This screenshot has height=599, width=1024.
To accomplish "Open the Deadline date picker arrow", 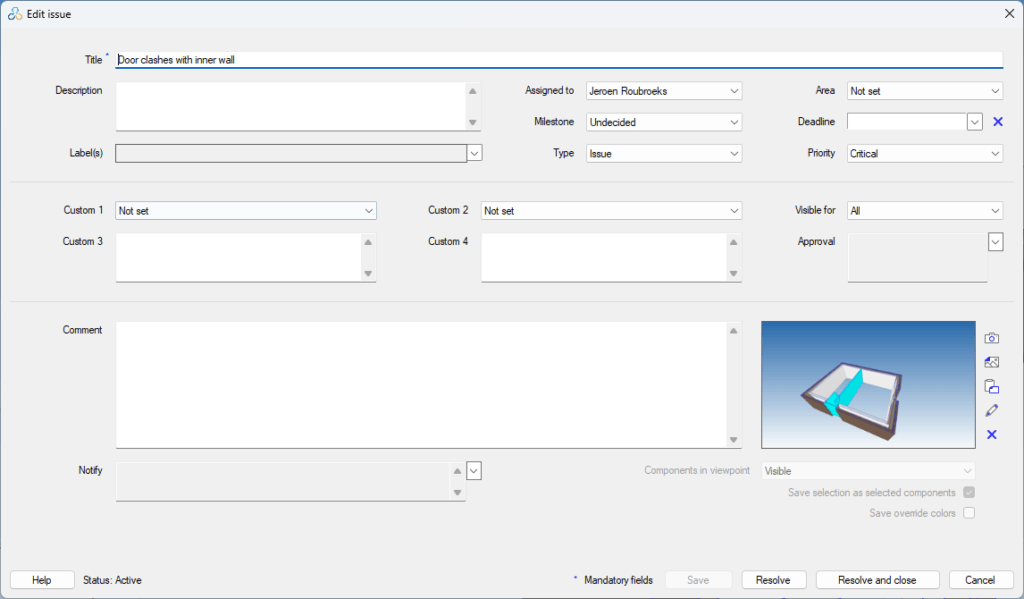I will (974, 122).
